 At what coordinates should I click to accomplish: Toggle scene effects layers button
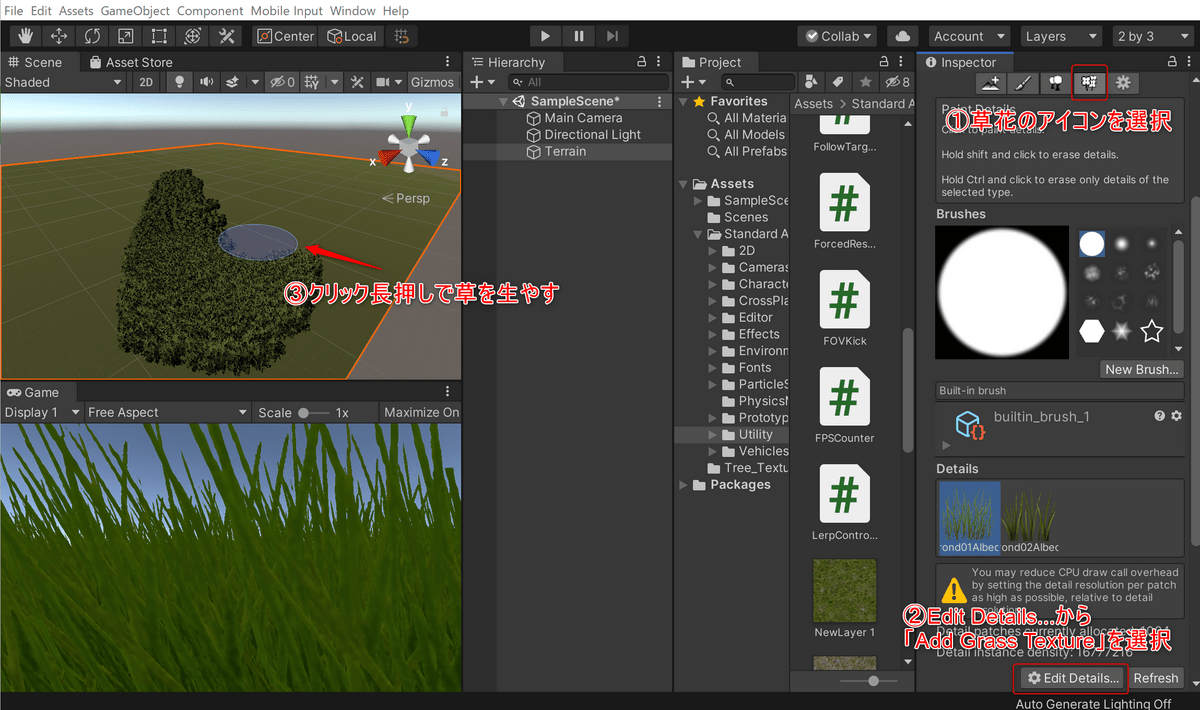232,82
